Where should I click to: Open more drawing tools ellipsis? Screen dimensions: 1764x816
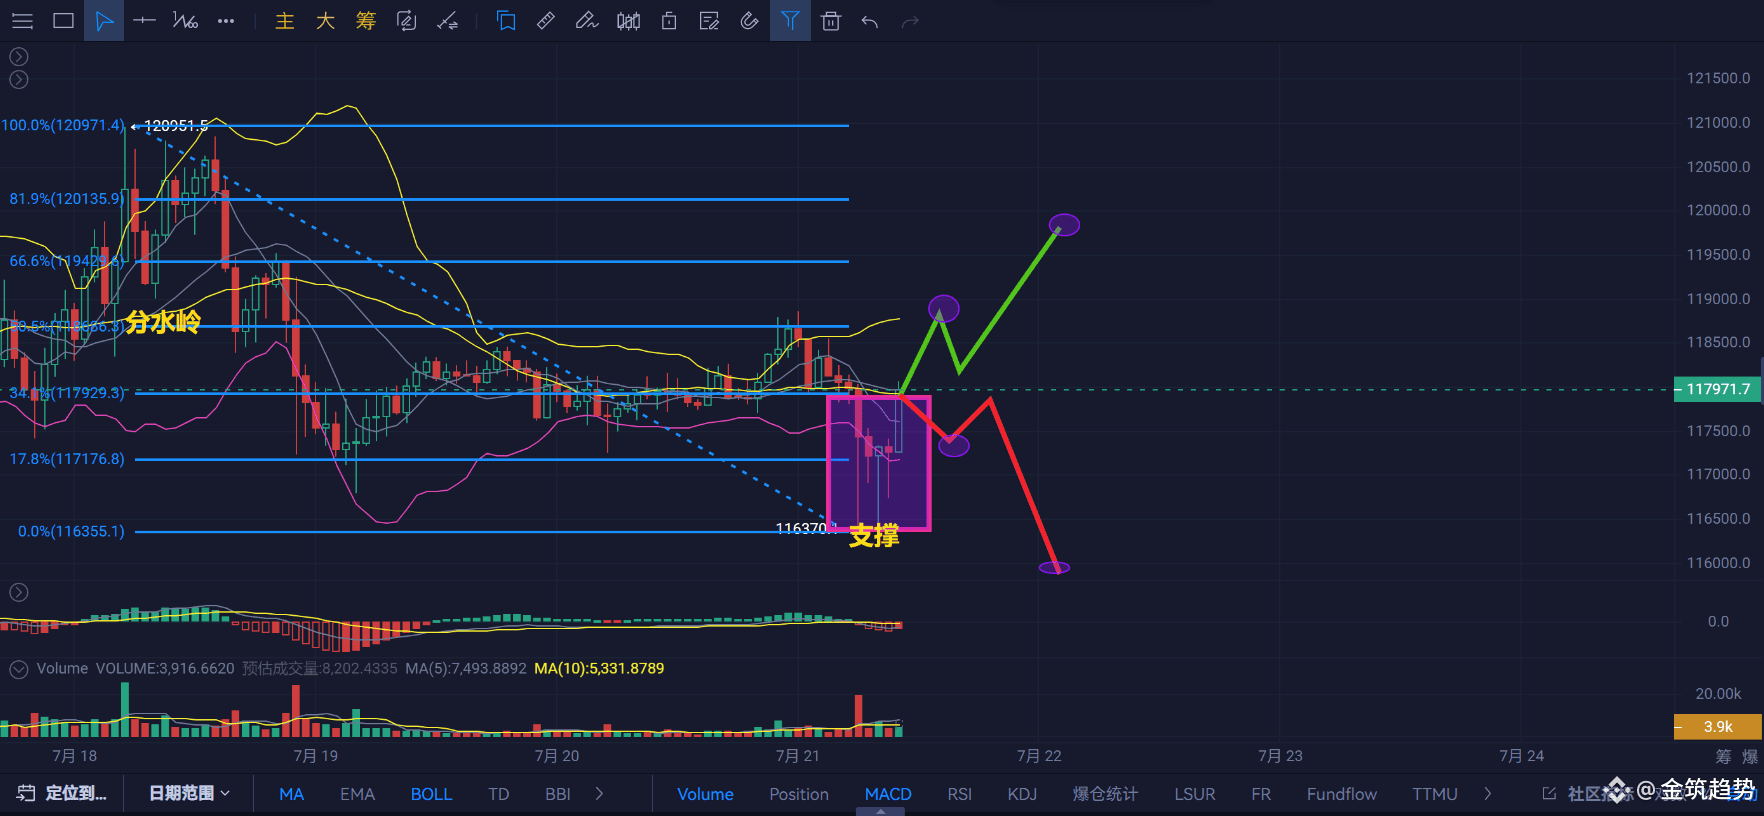click(226, 21)
